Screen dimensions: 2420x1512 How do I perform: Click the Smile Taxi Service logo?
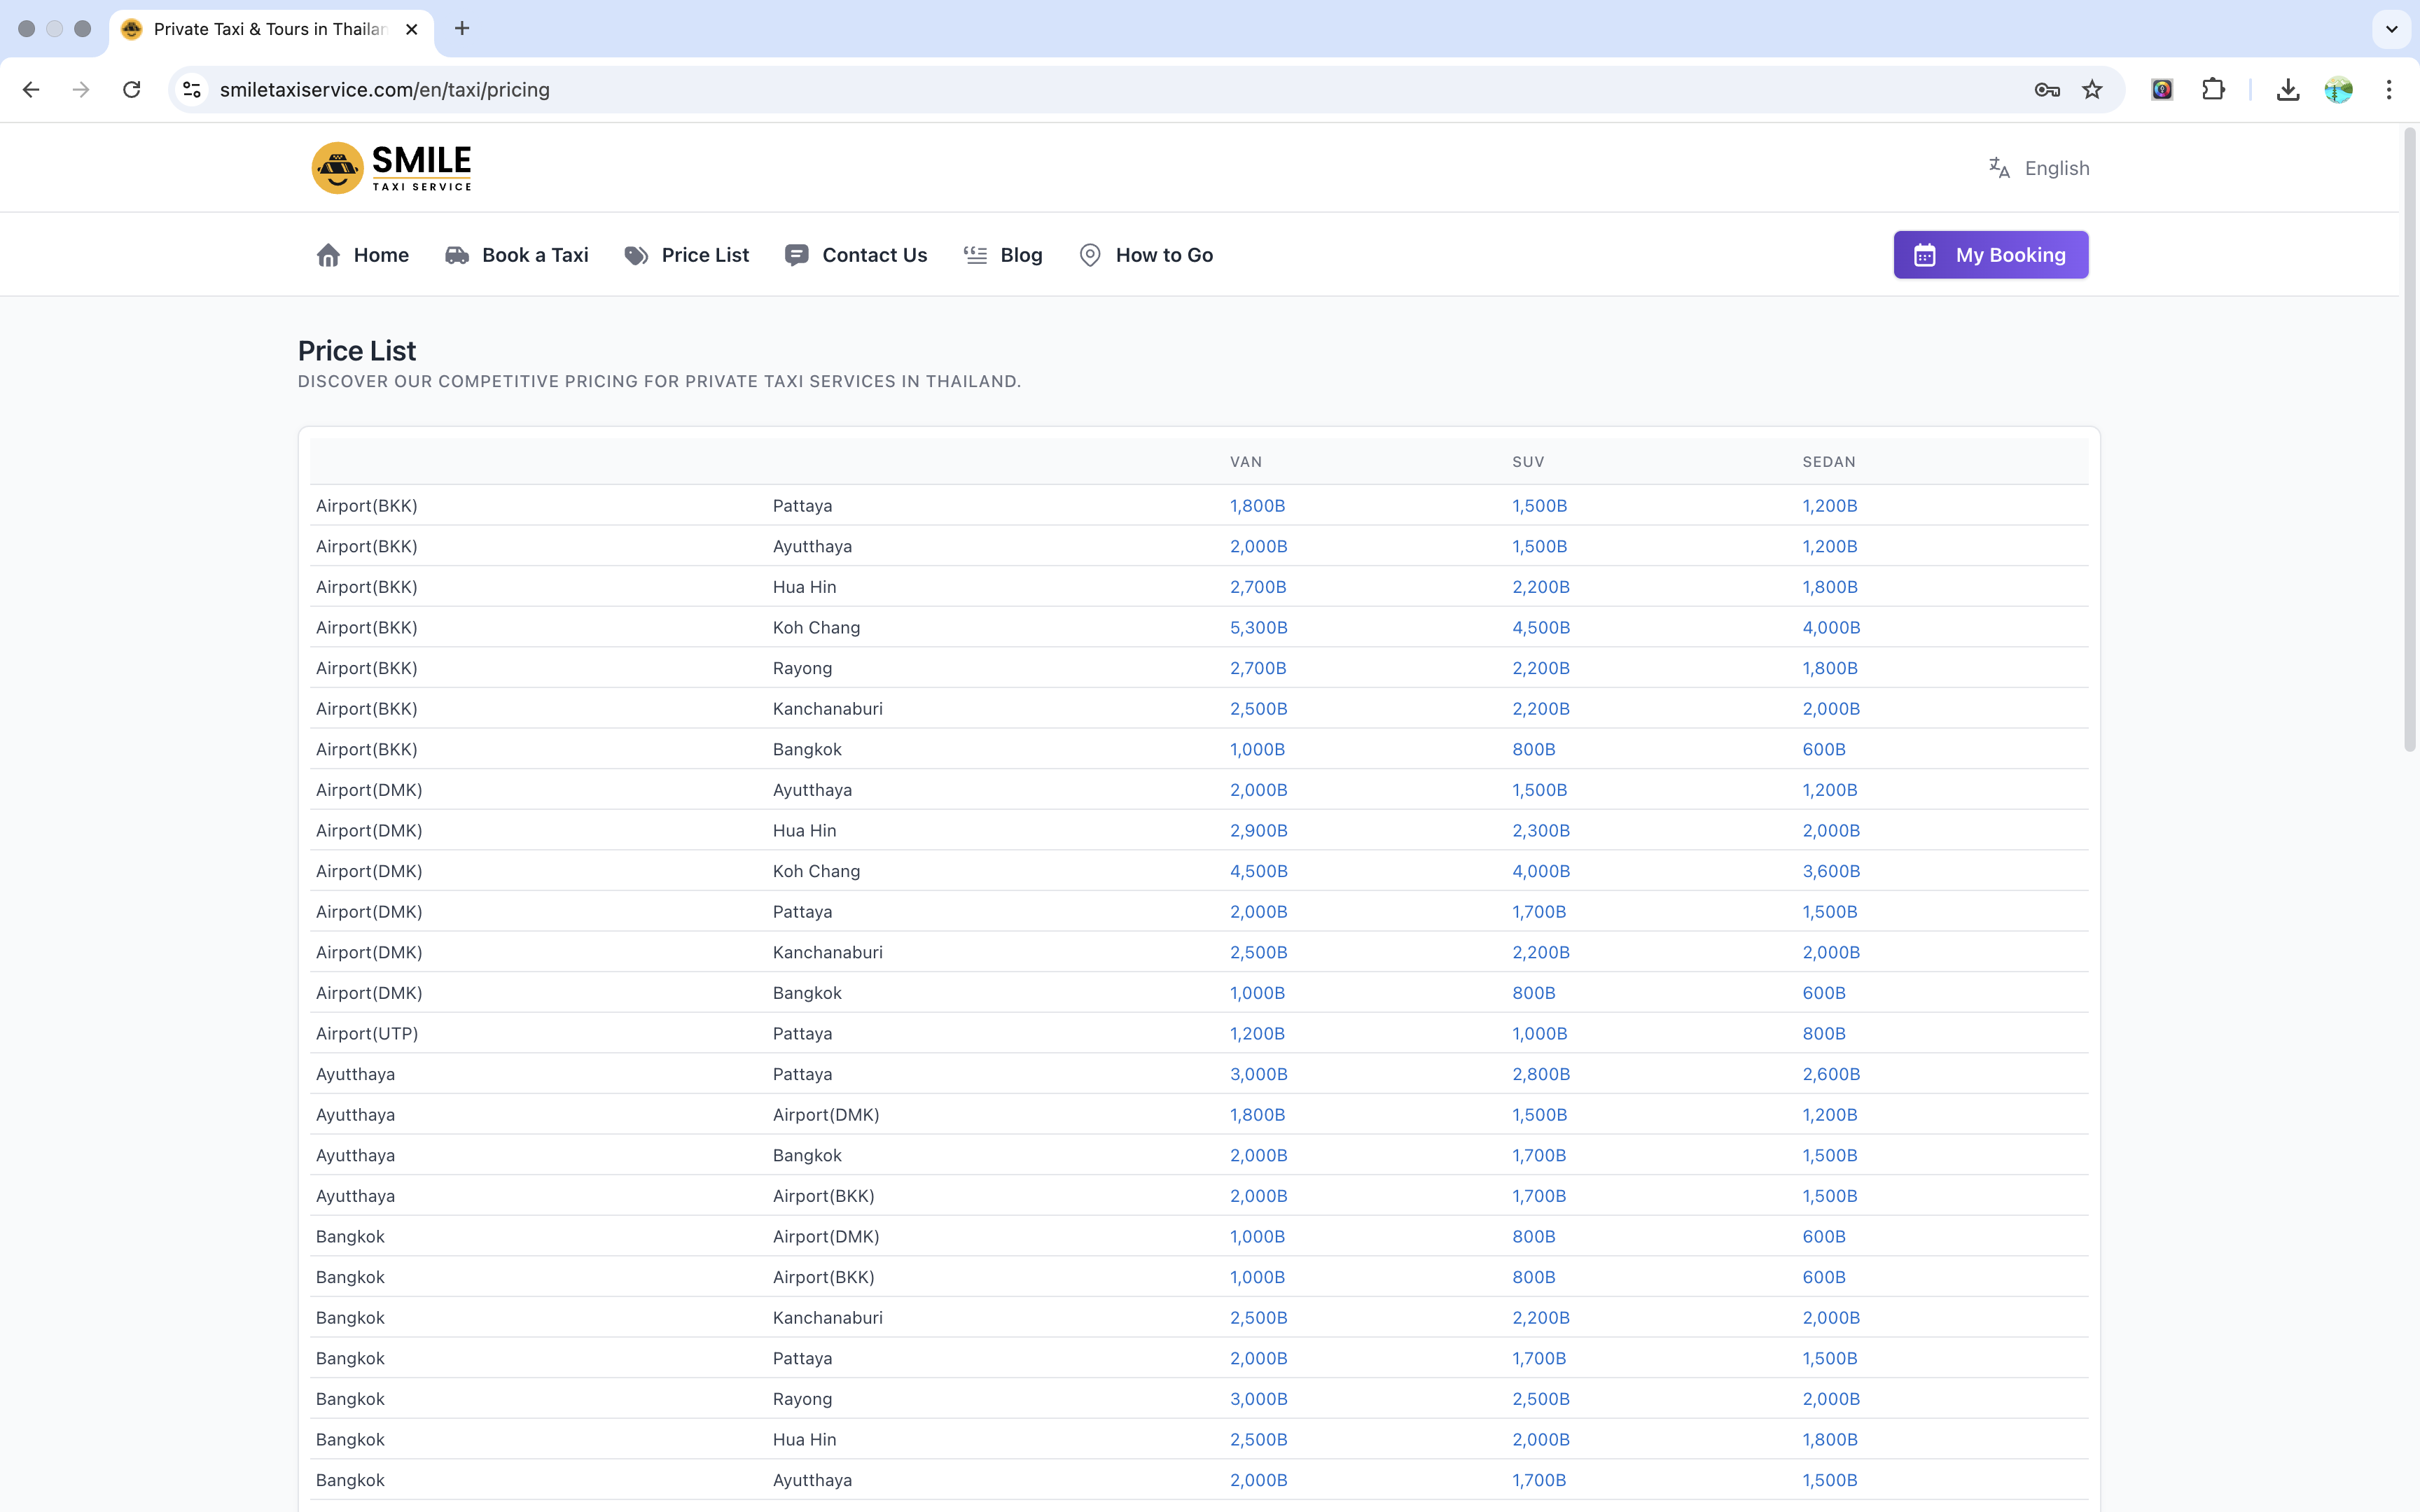pos(391,168)
